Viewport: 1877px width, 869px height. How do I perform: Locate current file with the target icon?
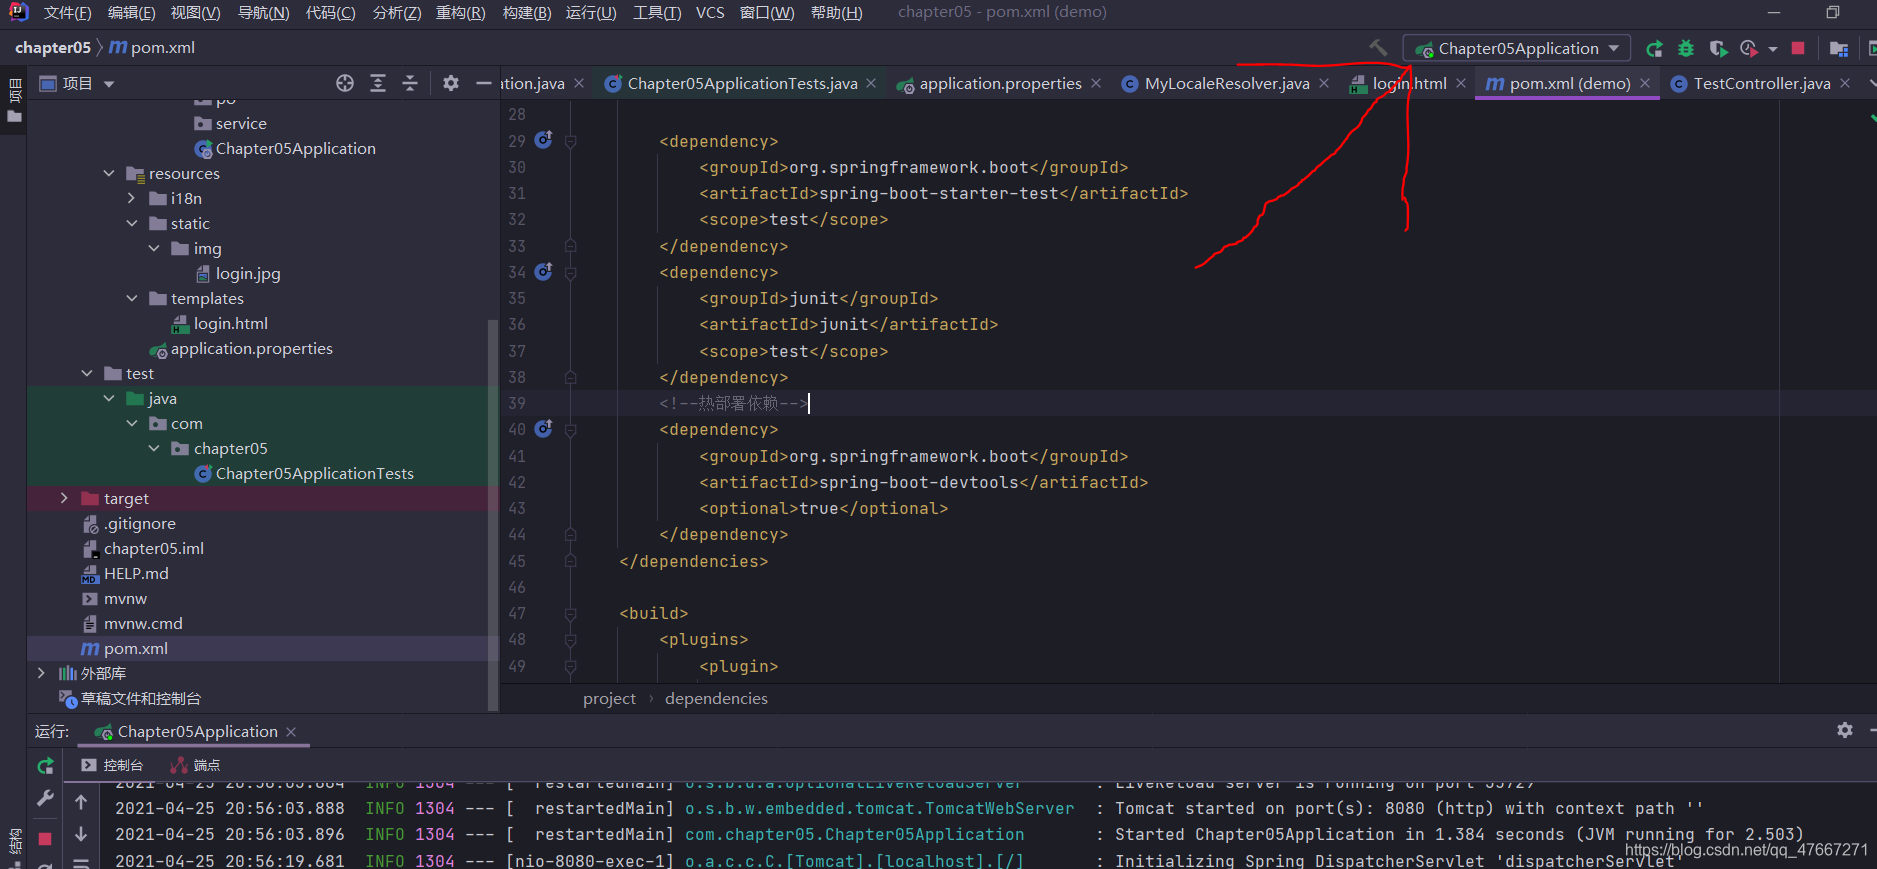[345, 83]
